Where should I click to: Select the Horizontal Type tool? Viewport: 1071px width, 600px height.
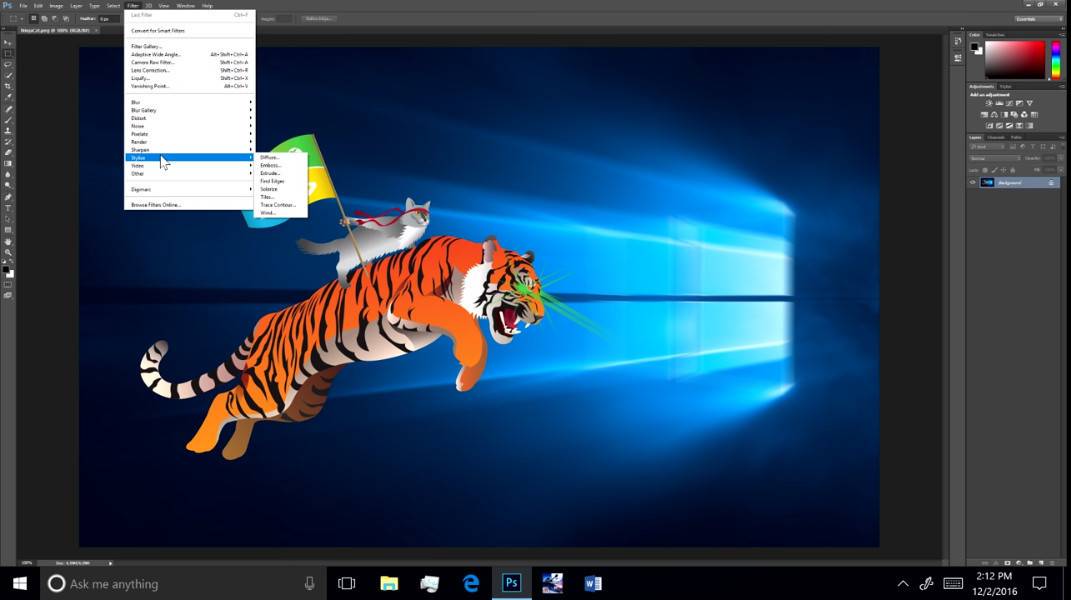(8, 208)
